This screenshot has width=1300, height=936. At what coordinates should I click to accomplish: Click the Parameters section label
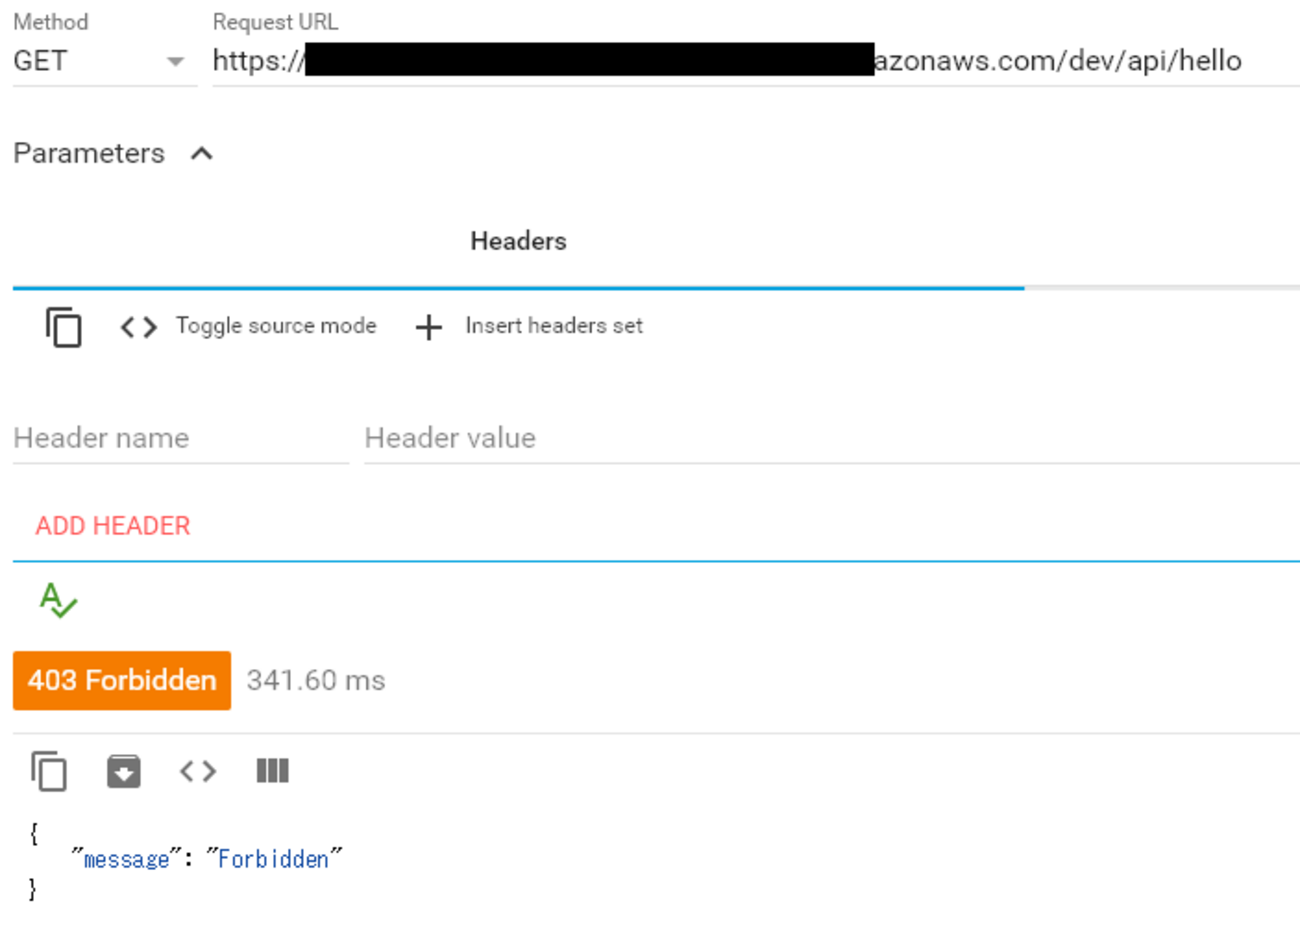89,153
